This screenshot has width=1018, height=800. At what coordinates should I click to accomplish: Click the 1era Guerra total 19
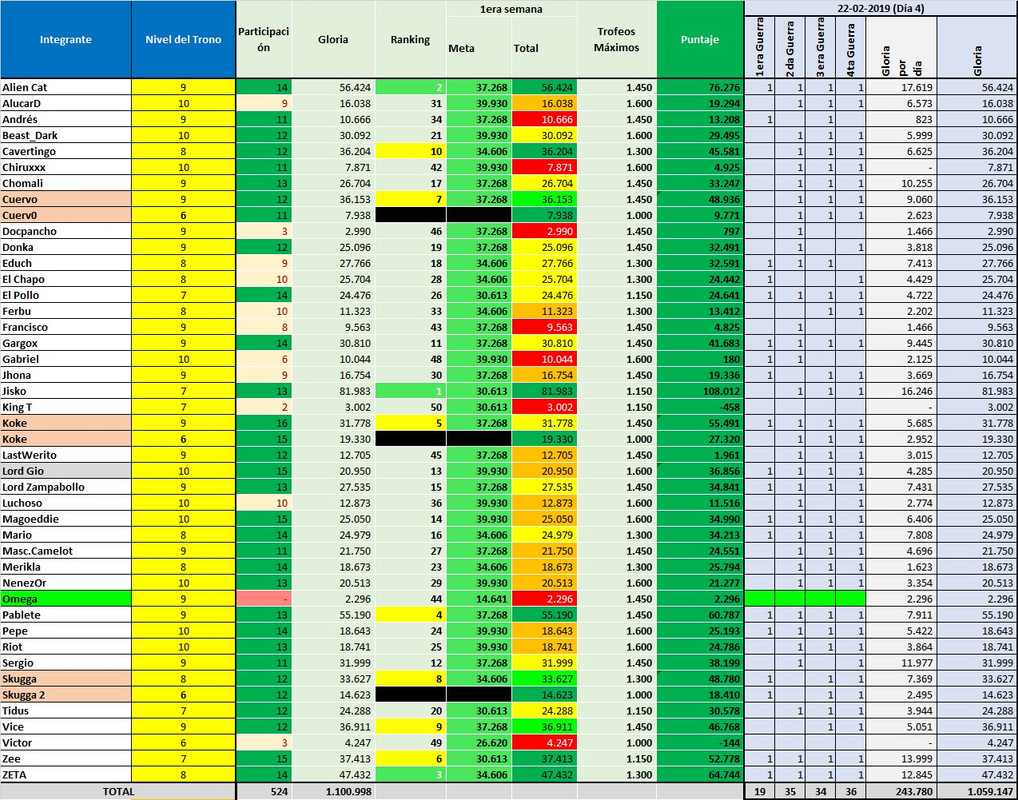[760, 792]
